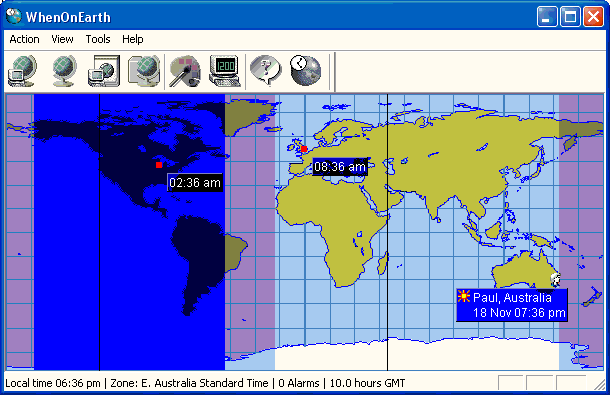Click the small figure marker on eastern Australia
Viewport: 610px width, 395px height.
(555, 280)
